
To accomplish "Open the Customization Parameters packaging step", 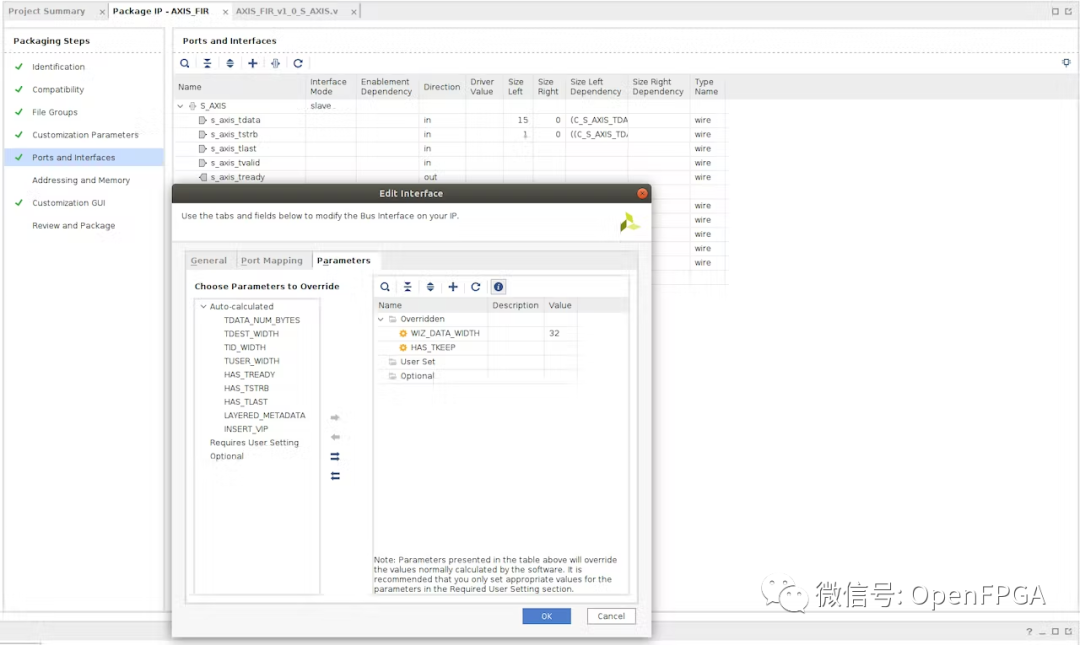I will (x=85, y=135).
